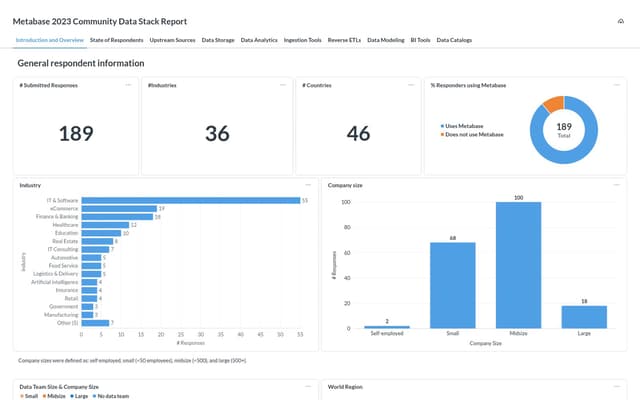Click the company sizes definition footnote text
640x400 pixels.
coord(132,360)
